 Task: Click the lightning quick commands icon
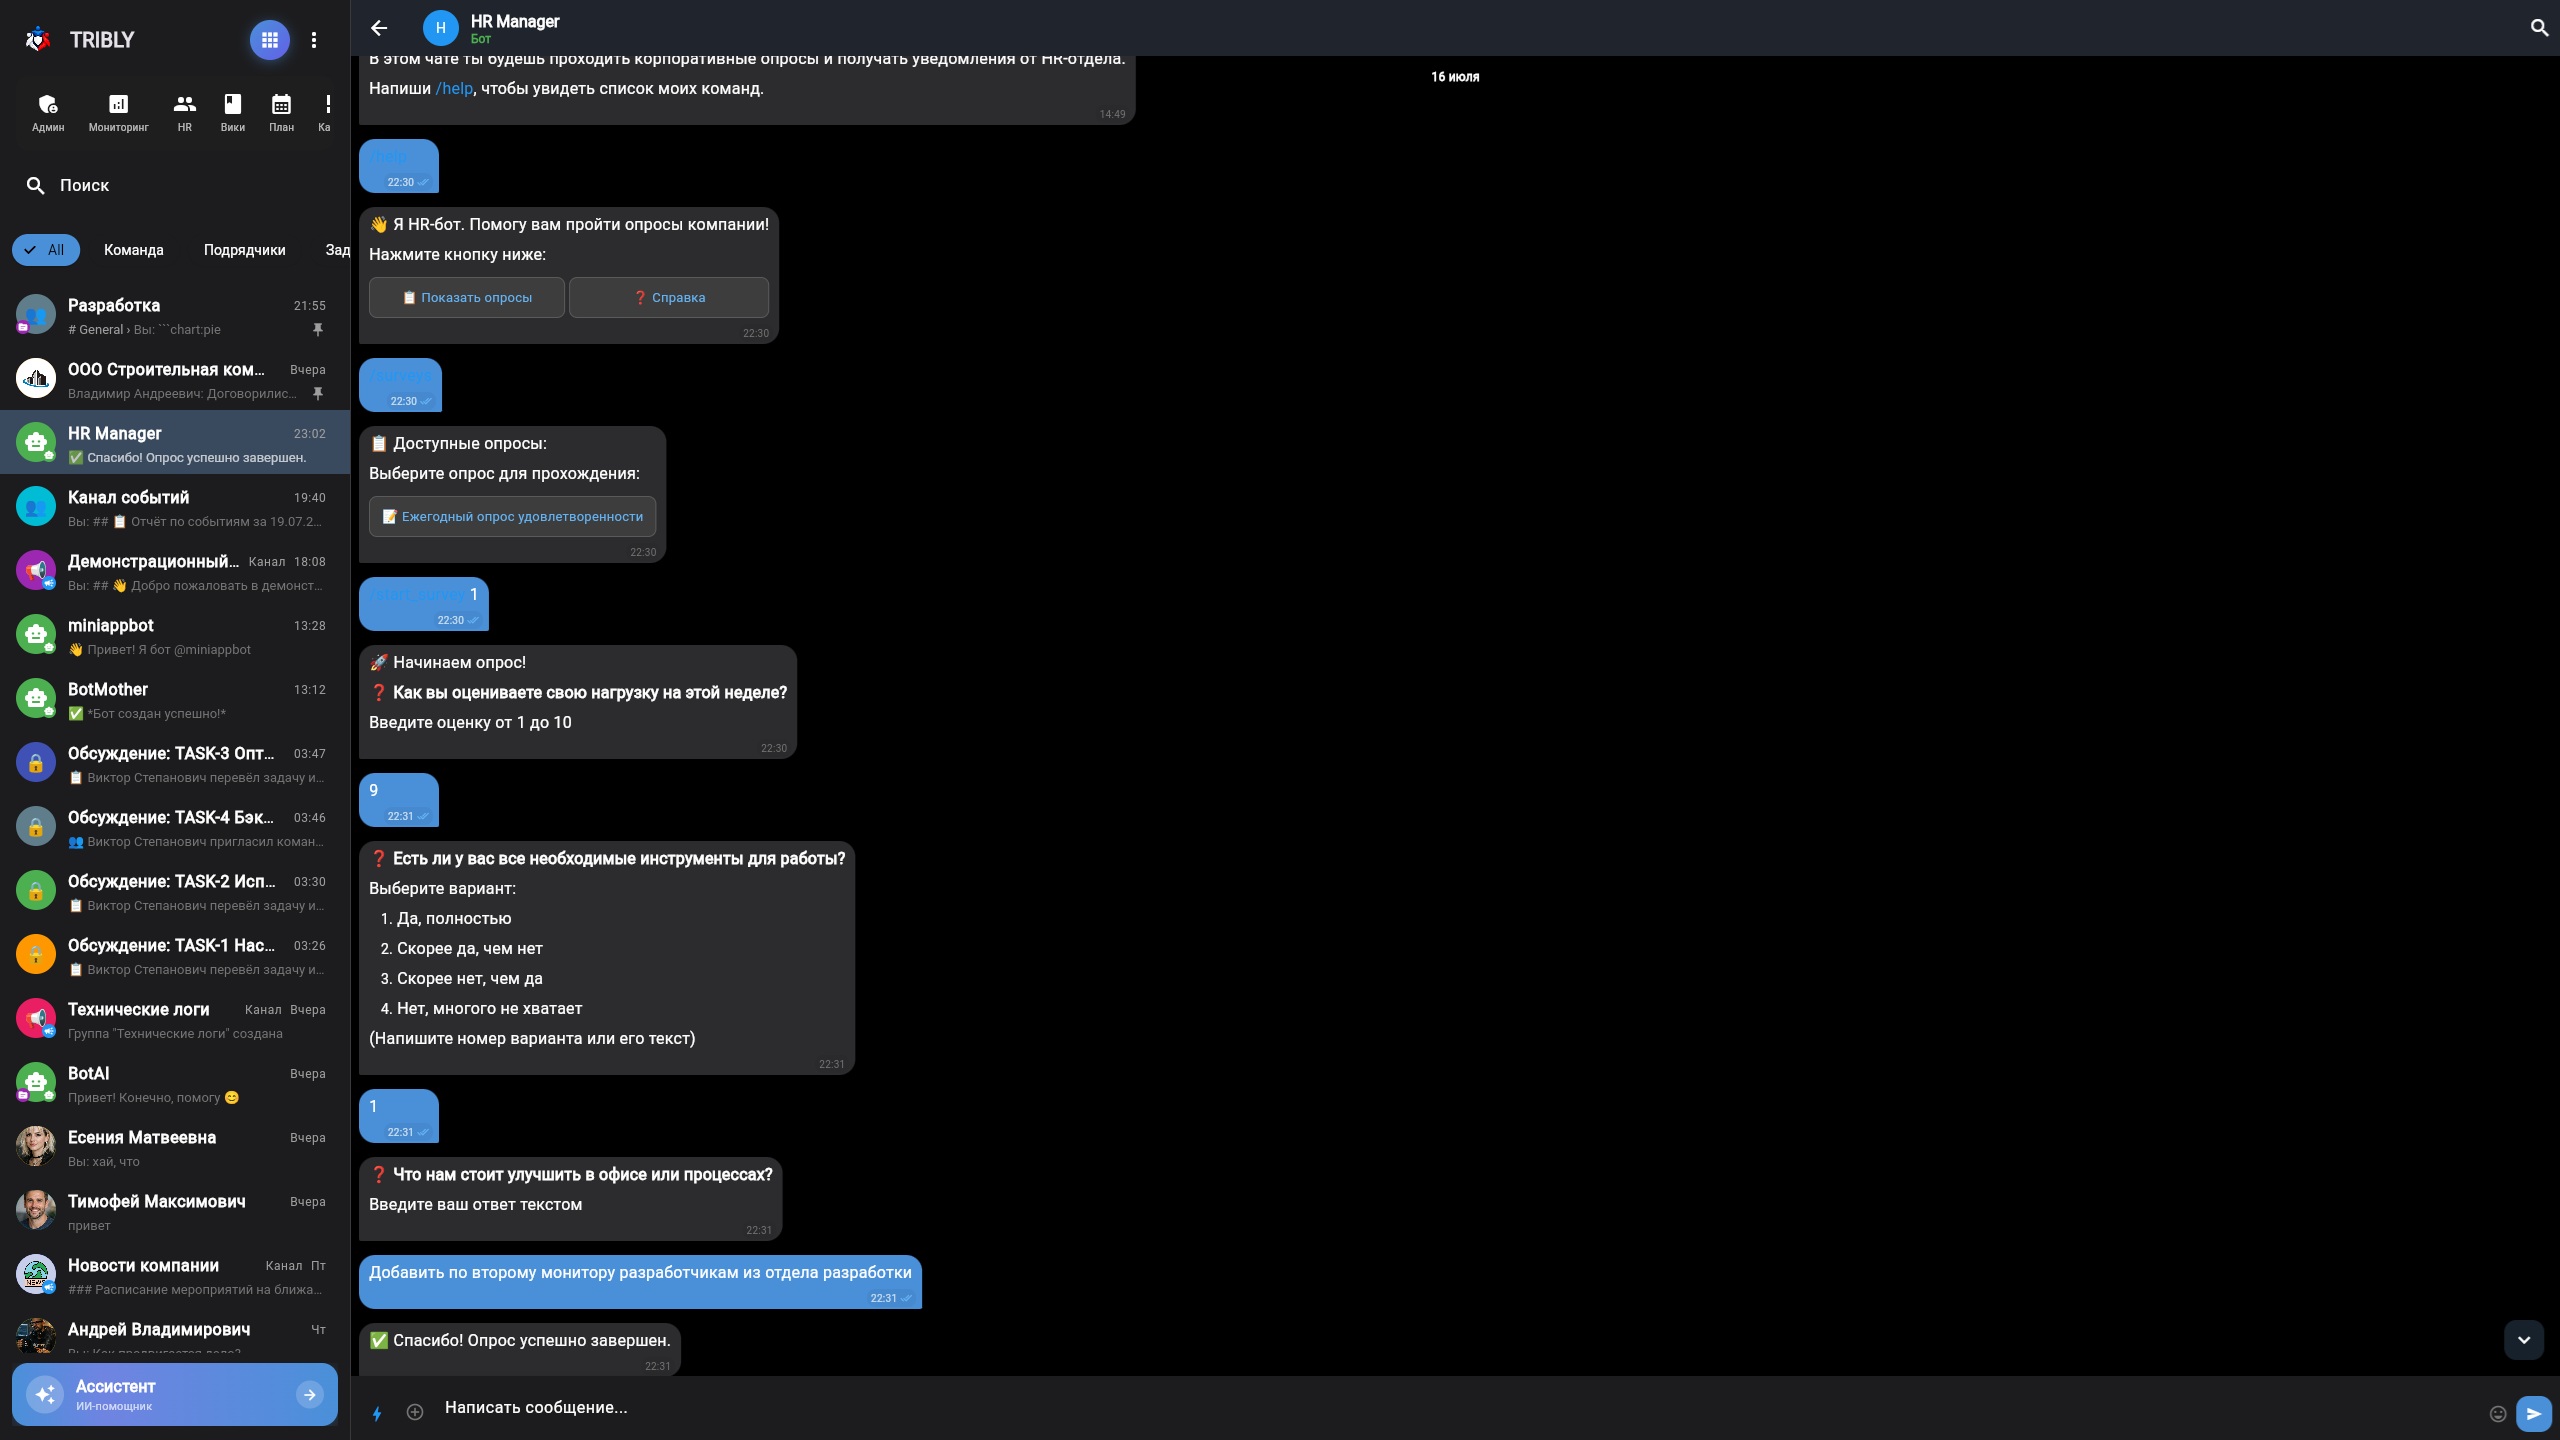(x=377, y=1413)
